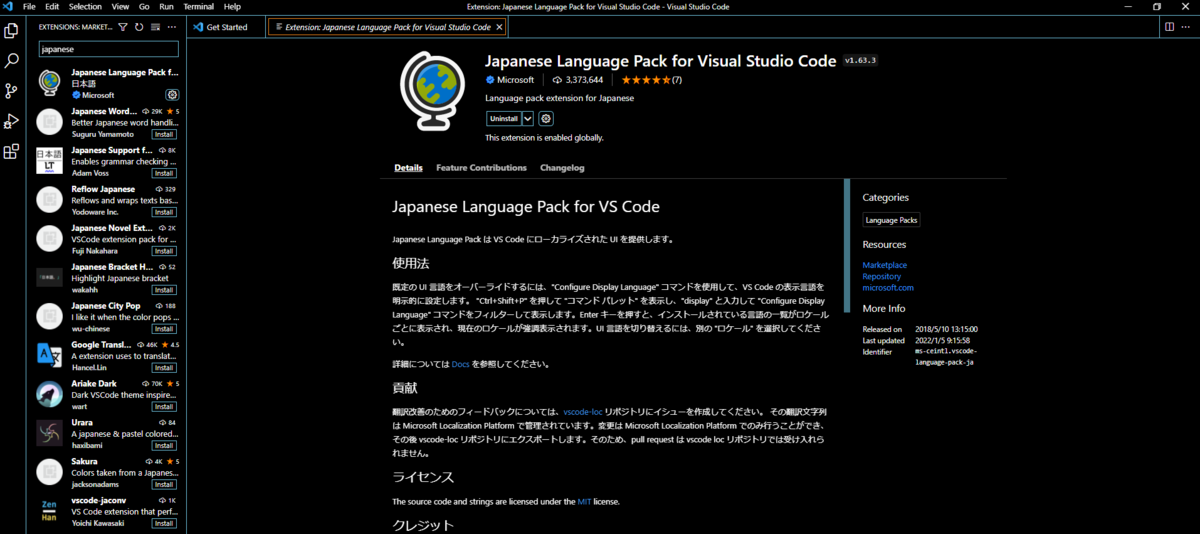This screenshot has height=534, width=1200.
Task: Split the editor to the right
Action: point(1169,27)
